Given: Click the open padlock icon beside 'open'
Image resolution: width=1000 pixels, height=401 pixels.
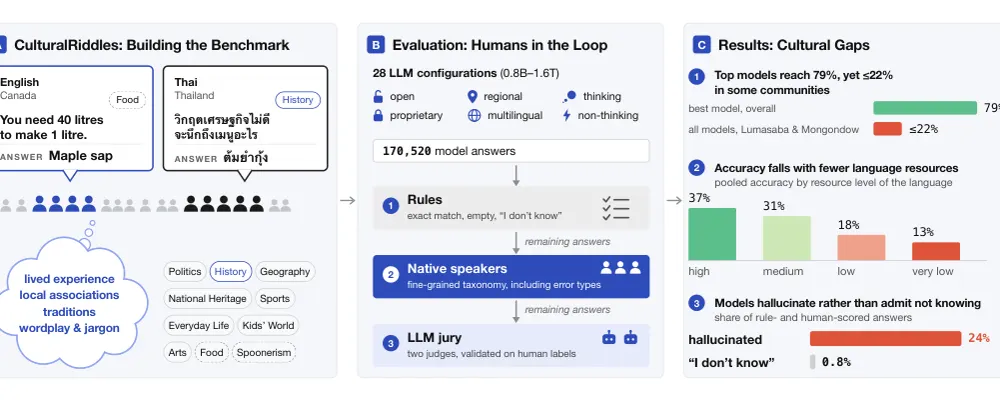Looking at the screenshot, I should 378,97.
